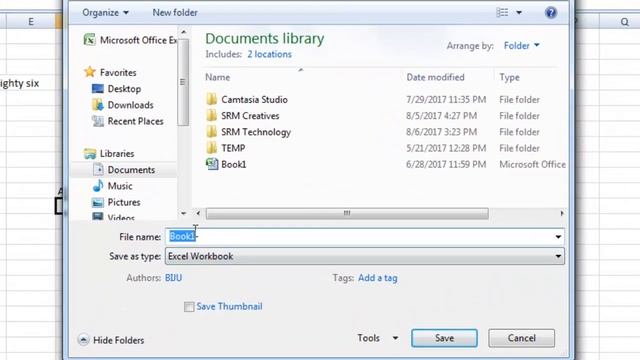Click the Cancel button
The width and height of the screenshot is (640, 360).
(x=521, y=338)
